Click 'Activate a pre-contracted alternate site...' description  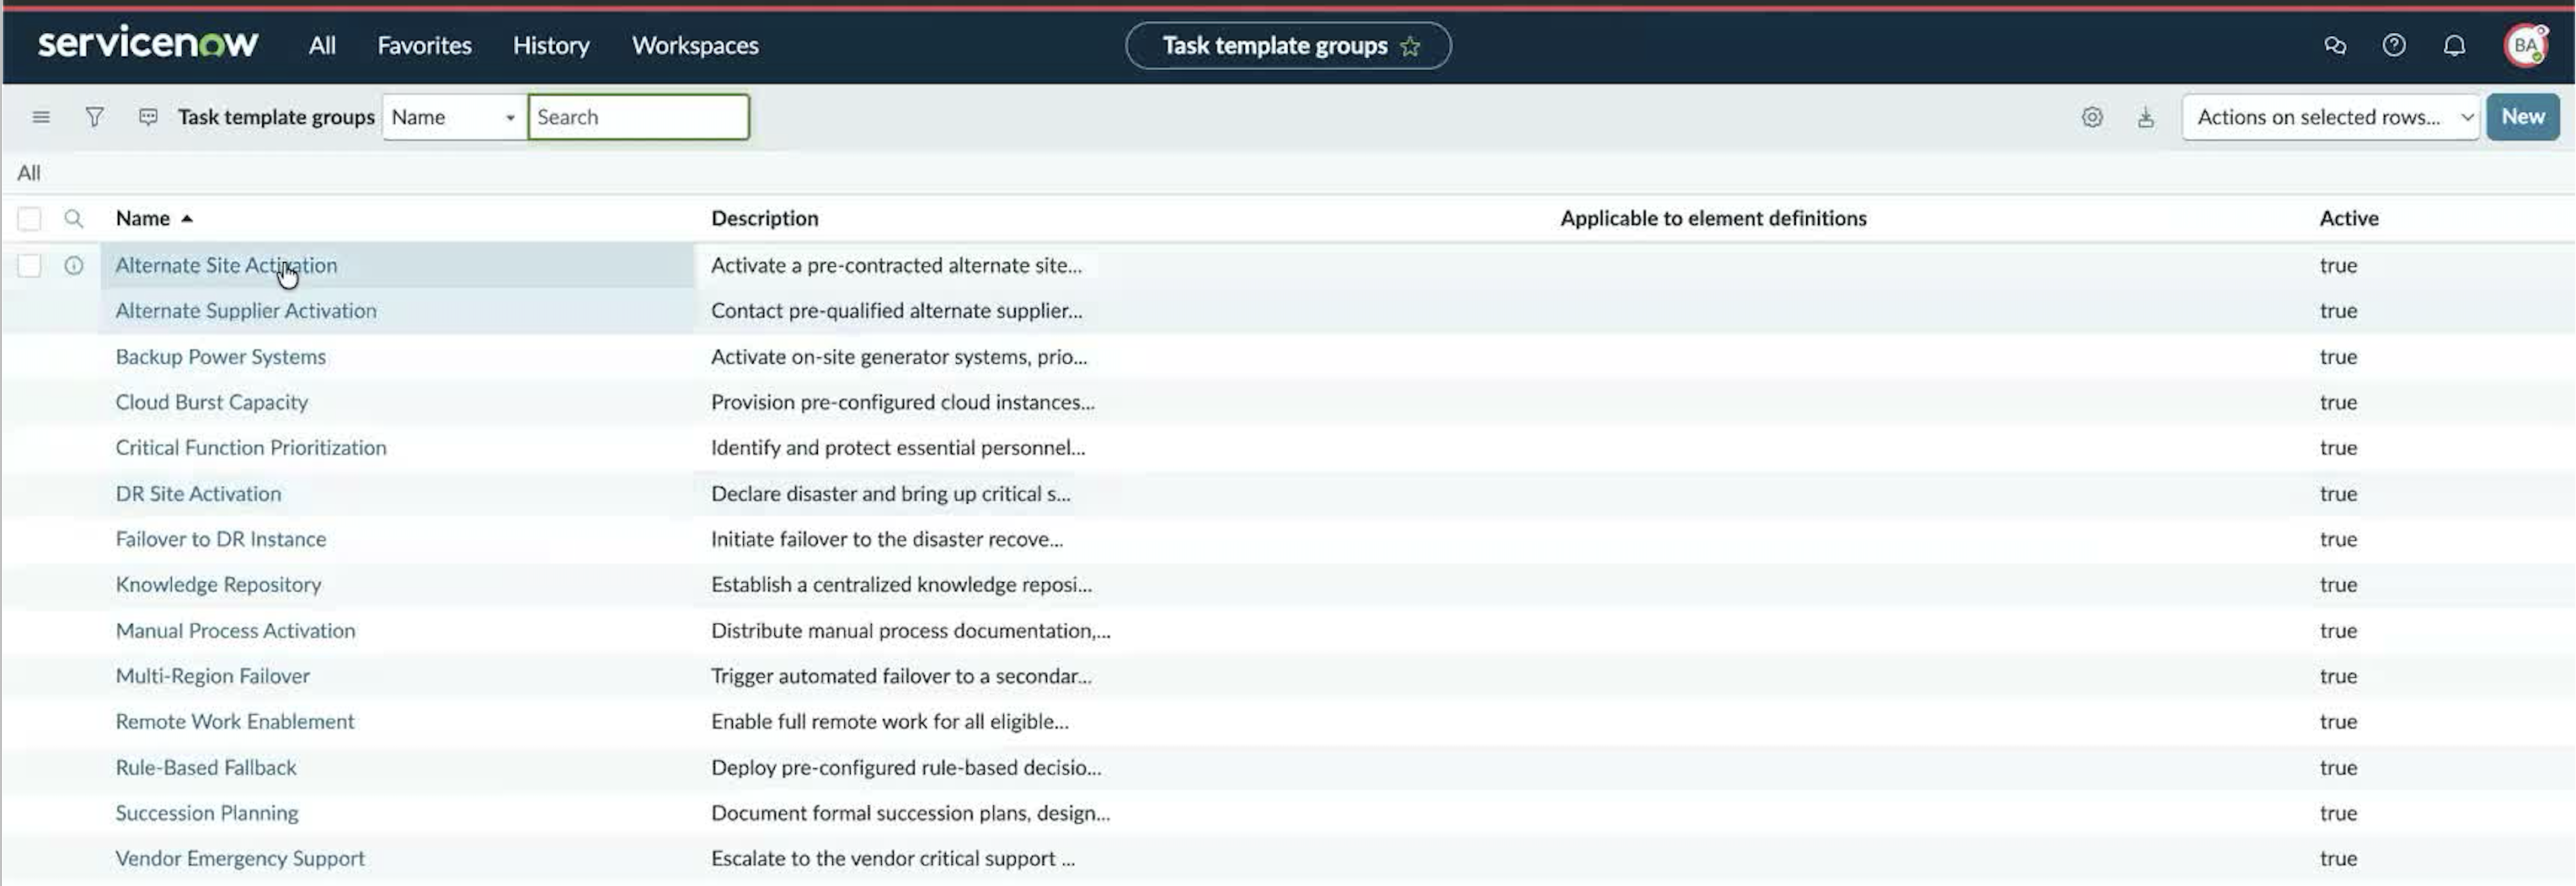point(896,265)
